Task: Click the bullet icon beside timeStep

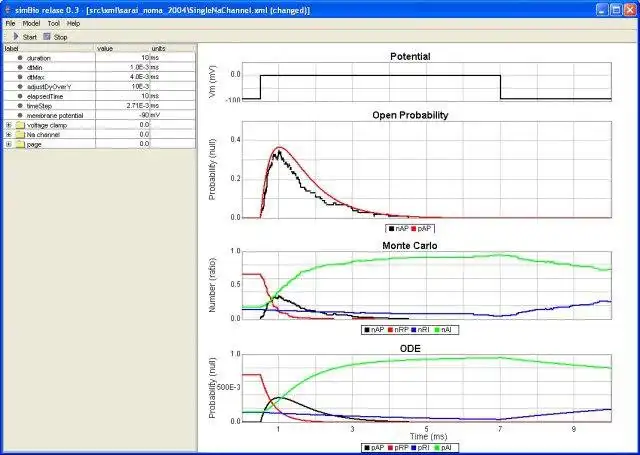Action: coord(20,106)
